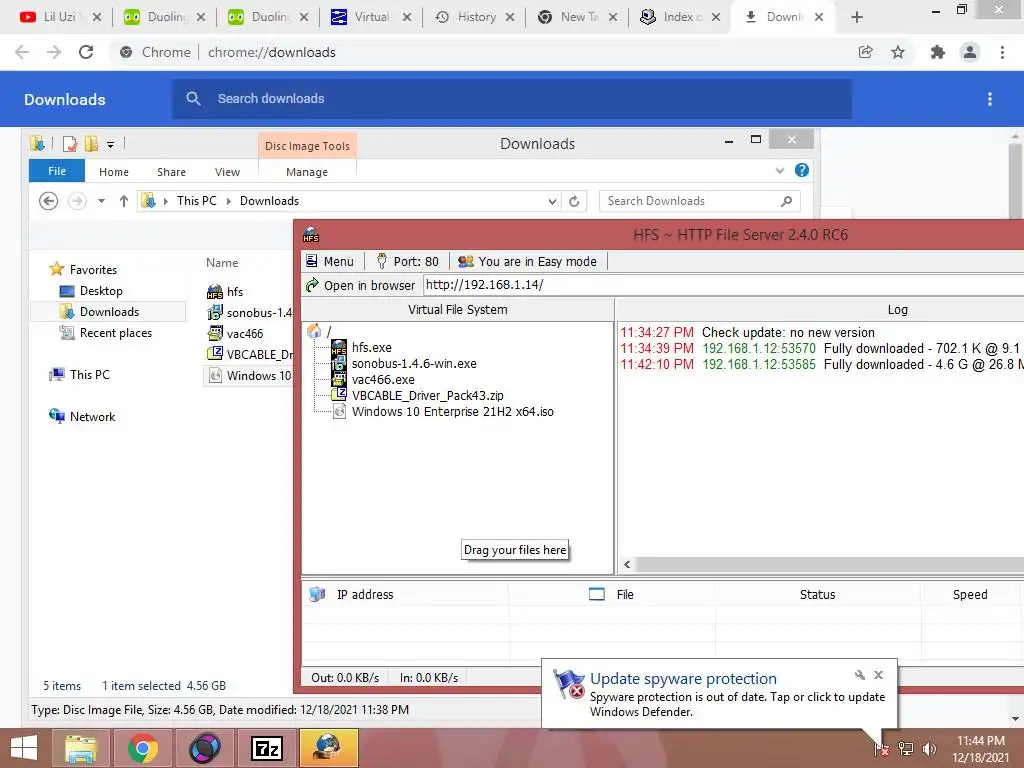Image resolution: width=1024 pixels, height=768 pixels.
Task: Click the Port: 80 button in HFS
Action: [x=408, y=261]
